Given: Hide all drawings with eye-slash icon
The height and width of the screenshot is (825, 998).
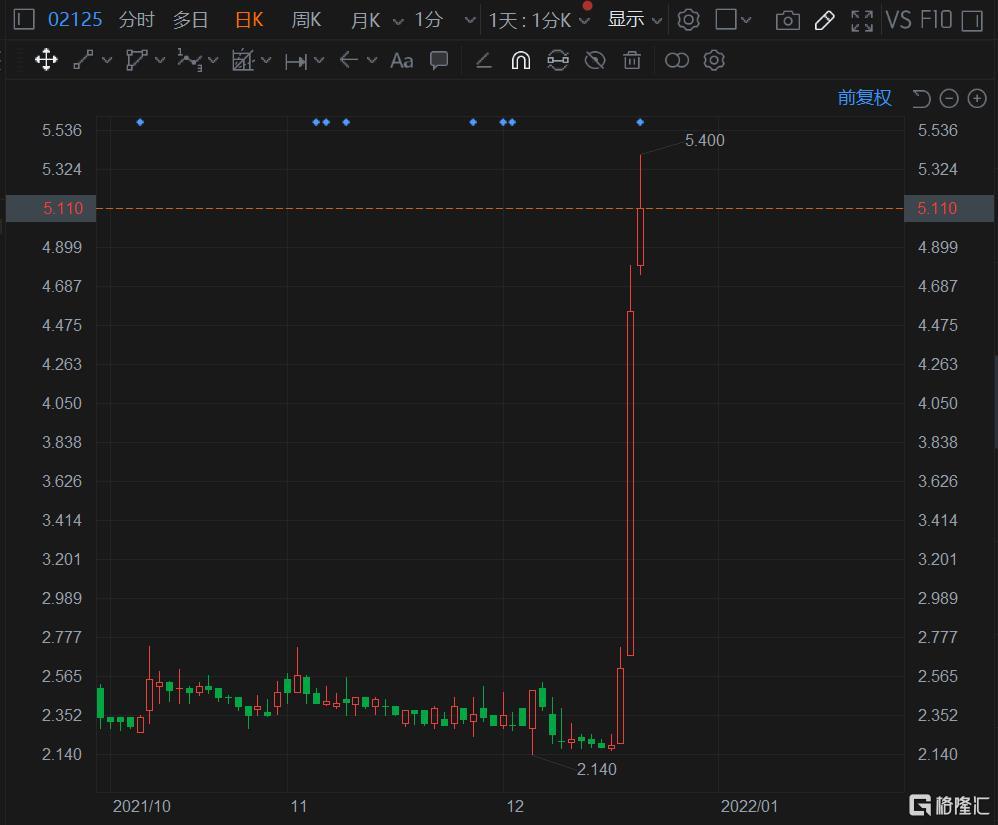Looking at the screenshot, I should point(595,60).
